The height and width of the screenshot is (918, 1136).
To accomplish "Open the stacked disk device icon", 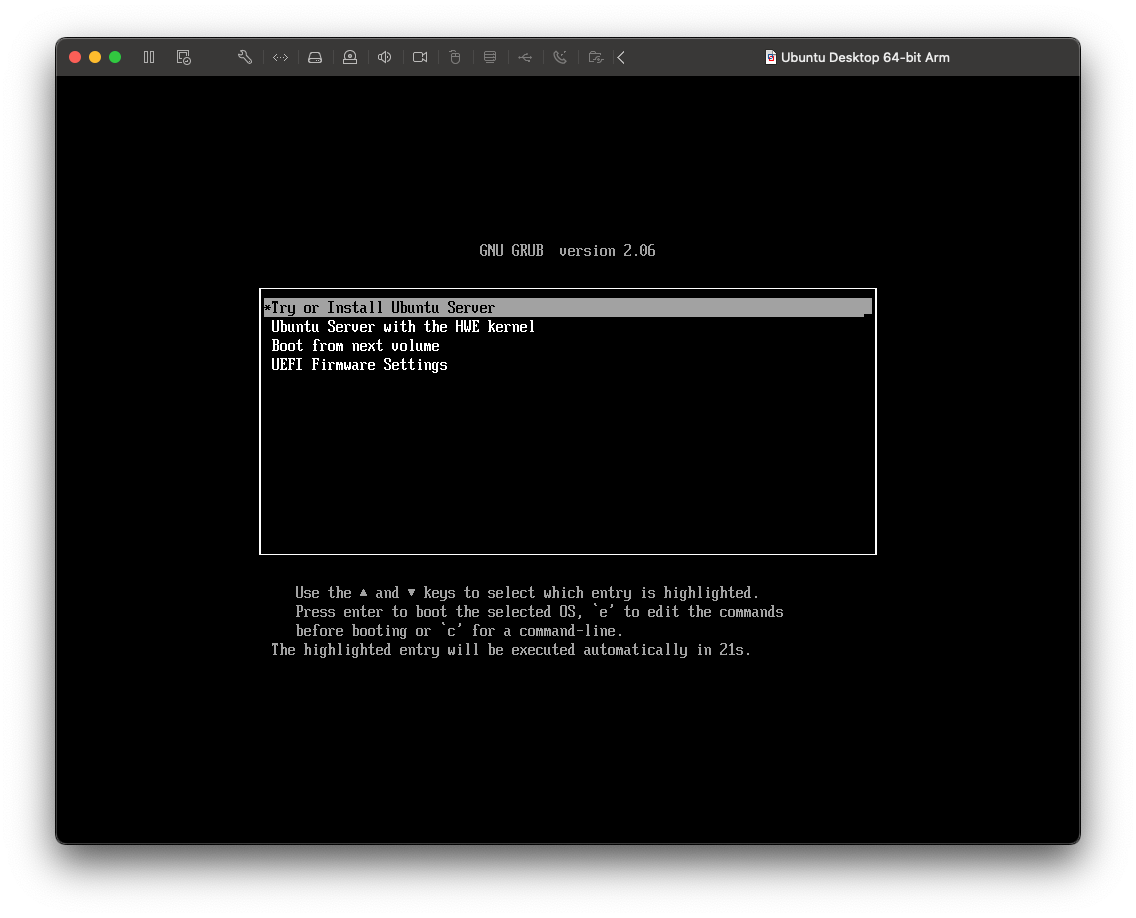I will coord(490,57).
